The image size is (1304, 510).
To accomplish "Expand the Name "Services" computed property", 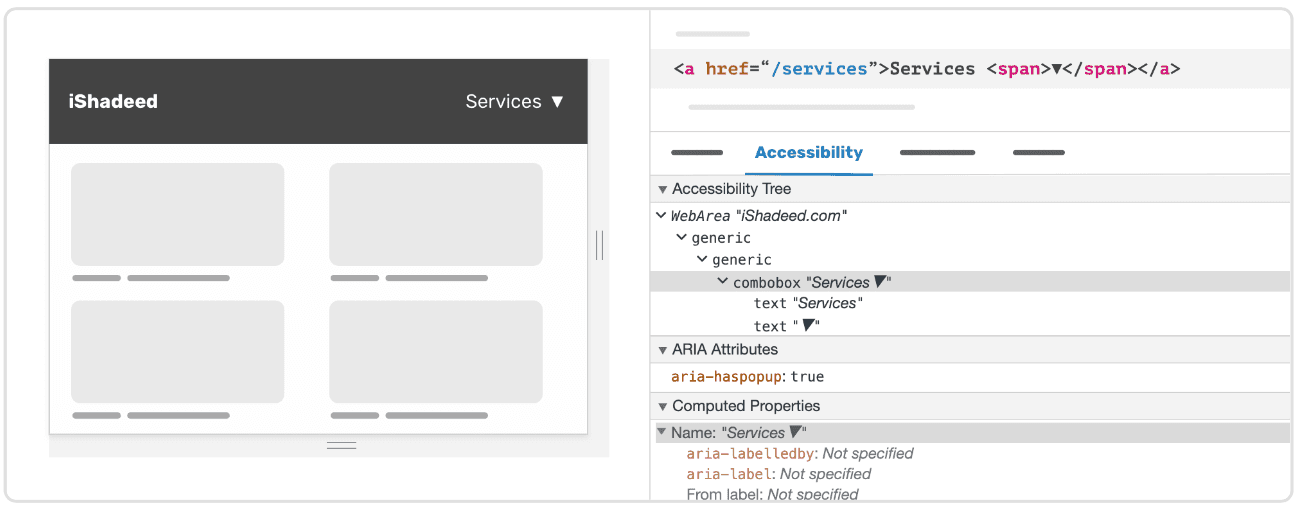I will [662, 433].
